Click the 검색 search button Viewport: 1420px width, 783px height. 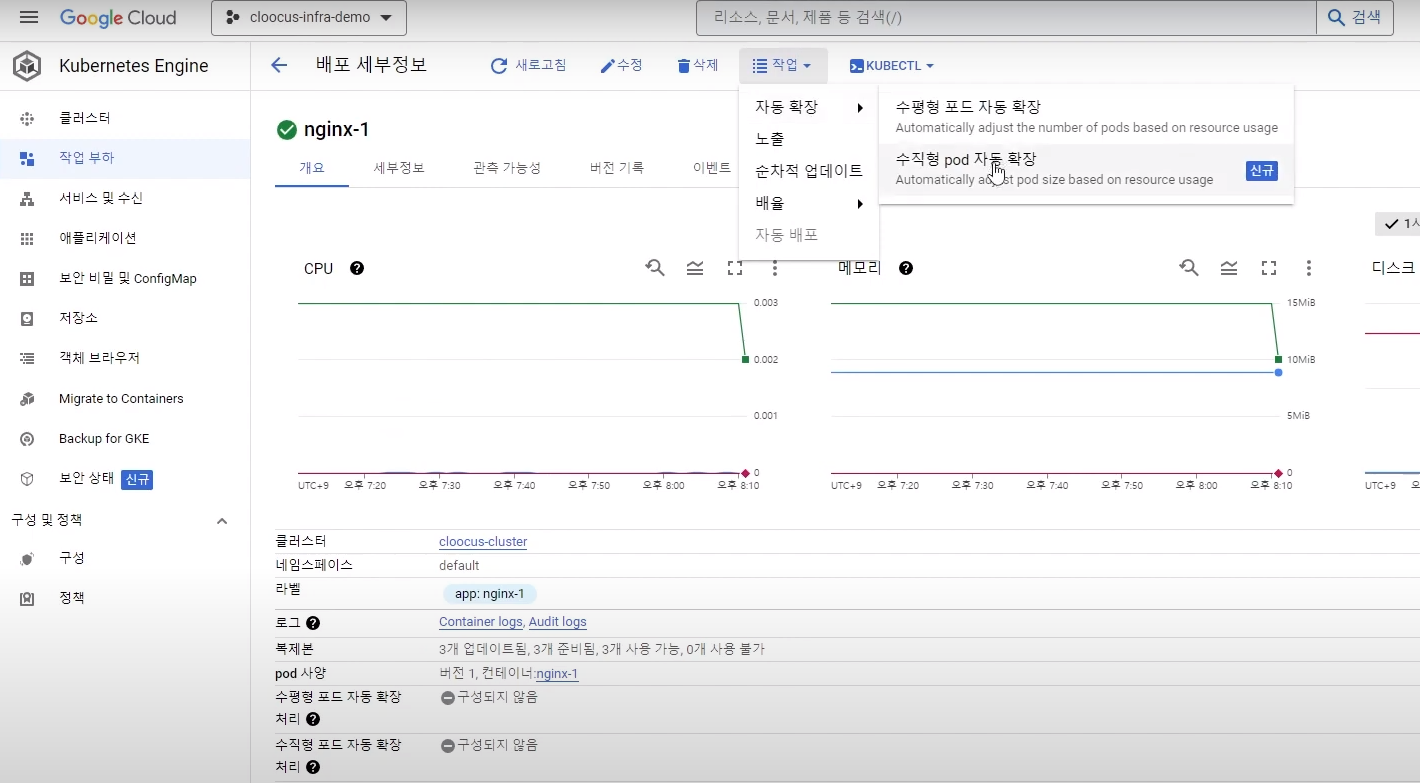click(1355, 18)
